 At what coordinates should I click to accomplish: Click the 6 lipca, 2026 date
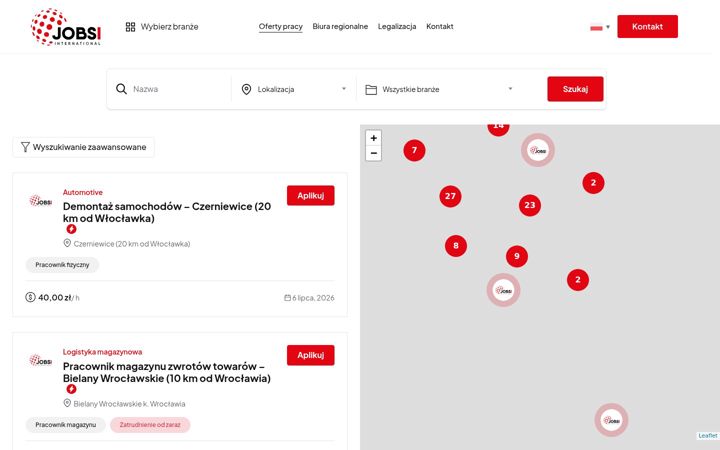click(x=313, y=298)
